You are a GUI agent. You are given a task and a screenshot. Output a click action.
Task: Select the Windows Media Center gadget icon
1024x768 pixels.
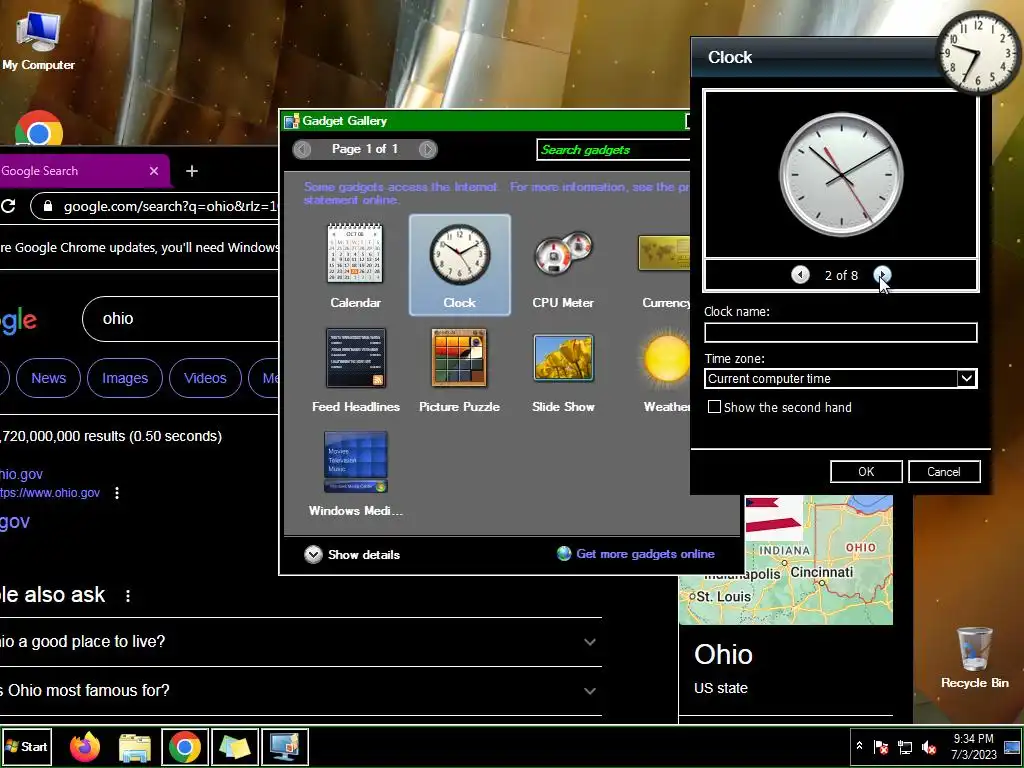pyautogui.click(x=355, y=462)
